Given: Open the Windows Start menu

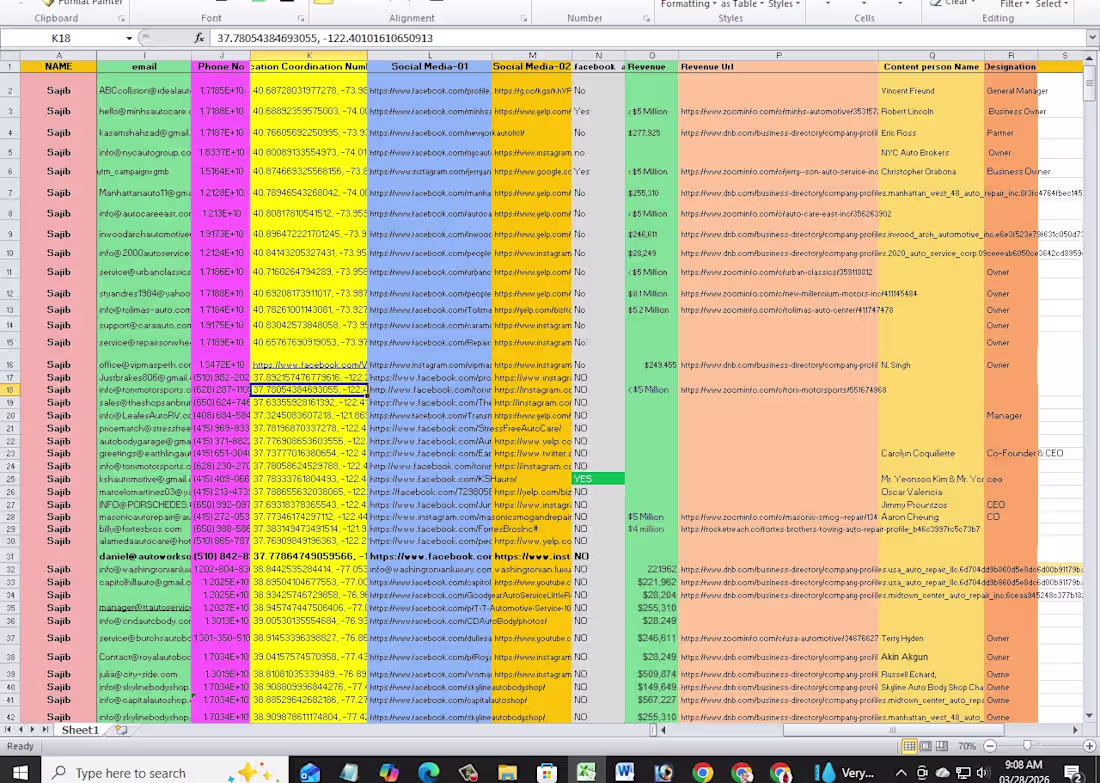Looking at the screenshot, I should [20, 772].
